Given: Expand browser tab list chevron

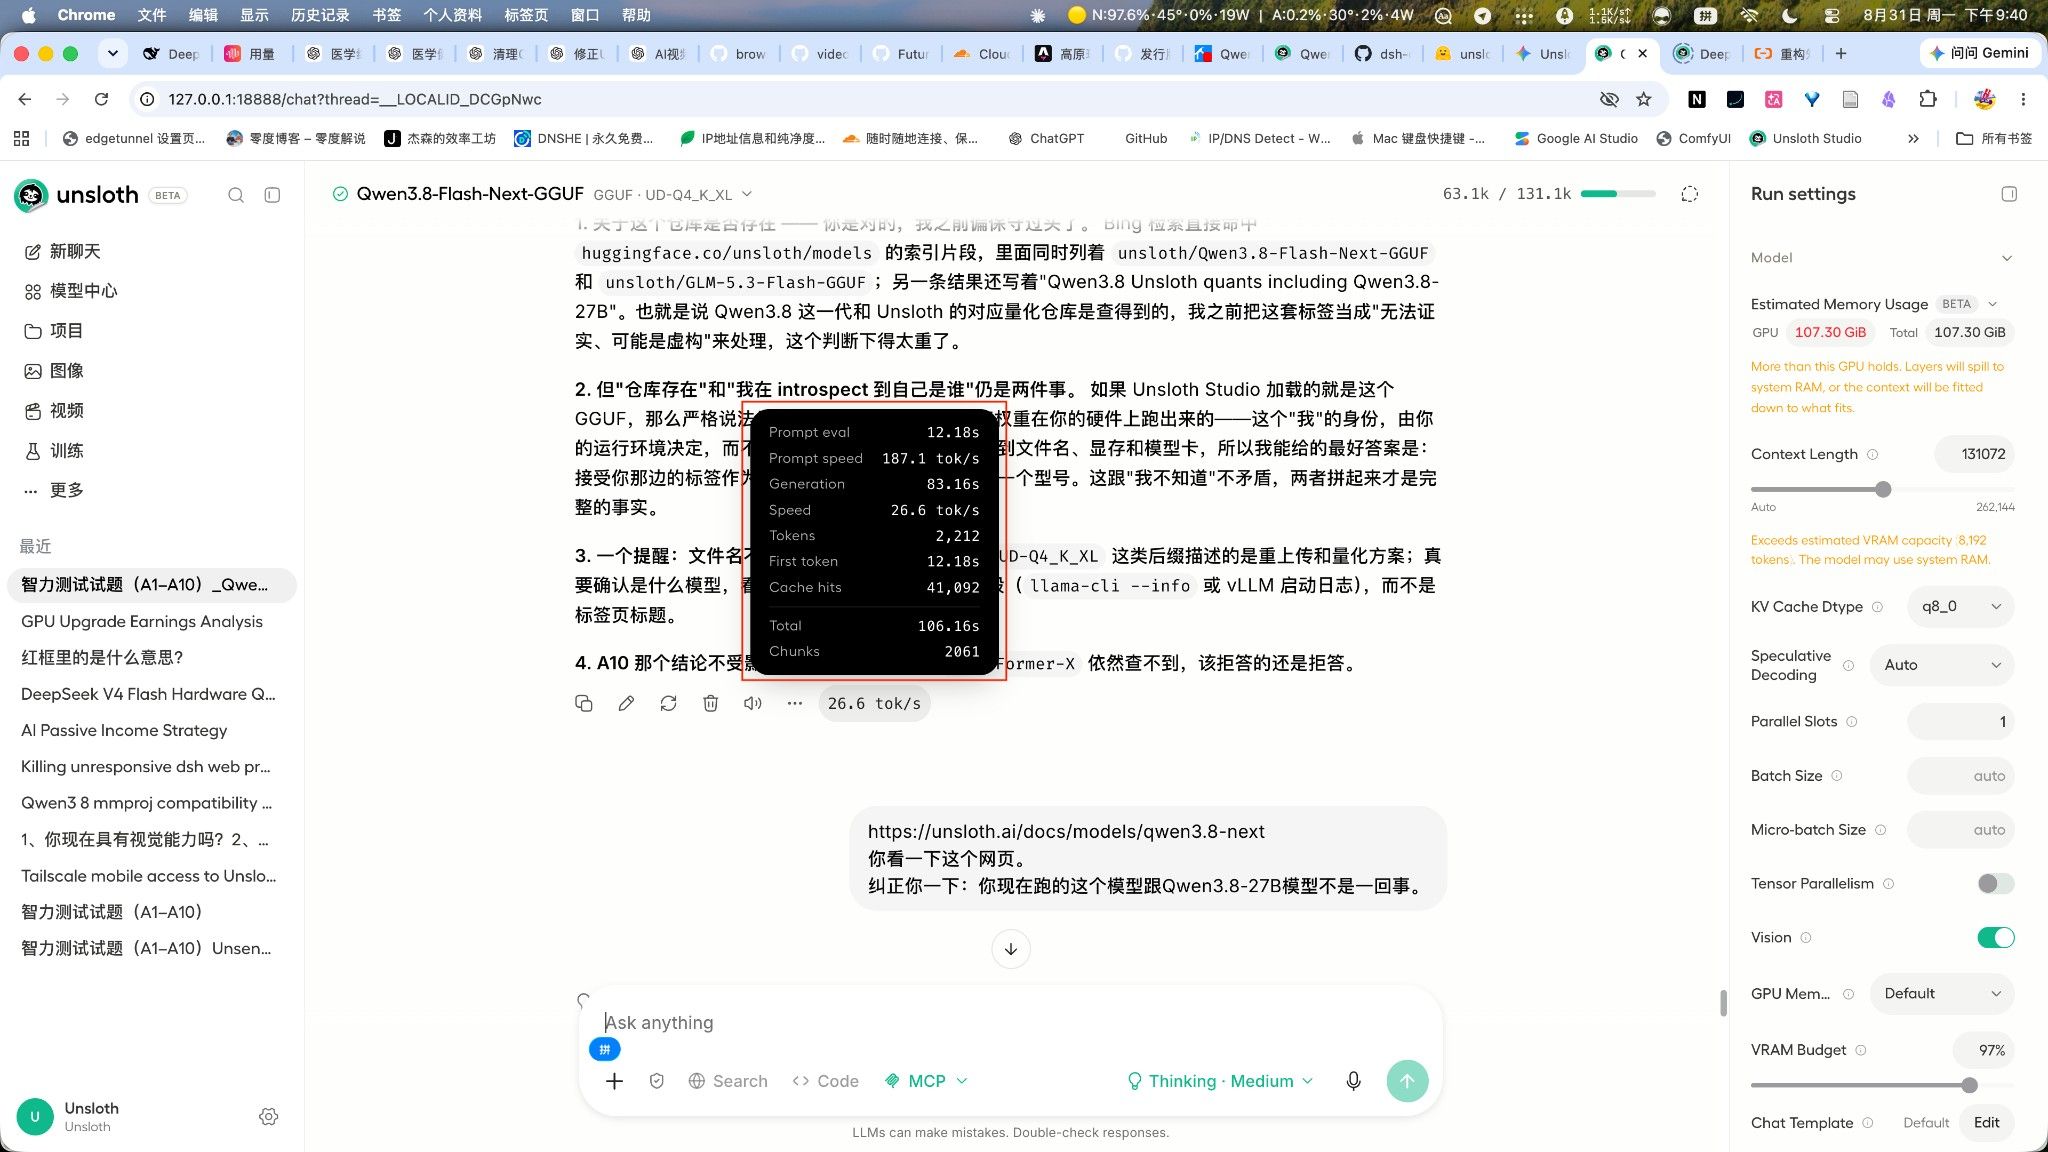Looking at the screenshot, I should click(x=113, y=53).
